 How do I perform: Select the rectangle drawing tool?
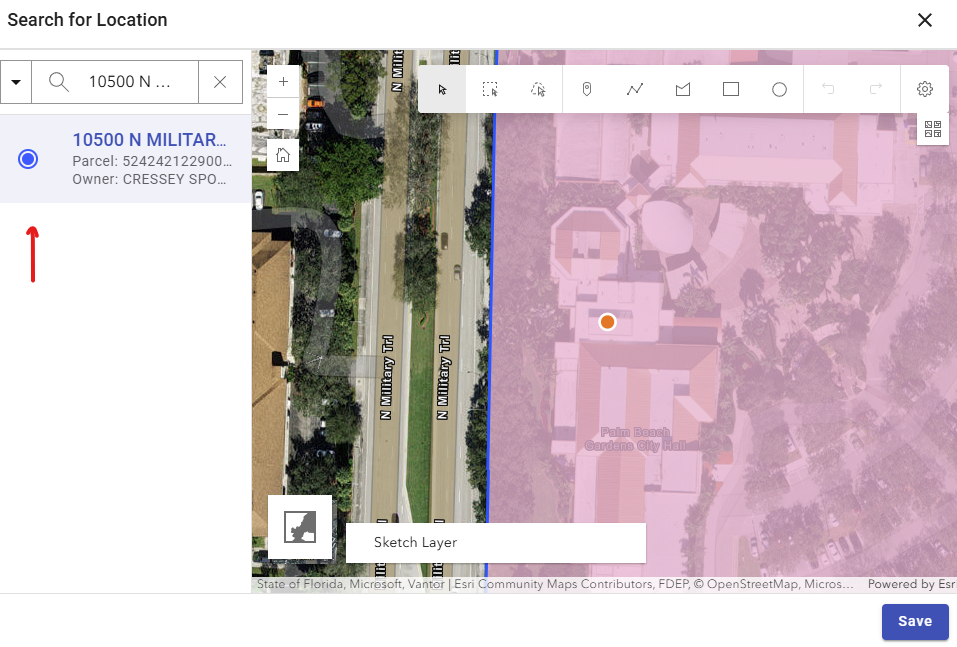click(x=731, y=89)
